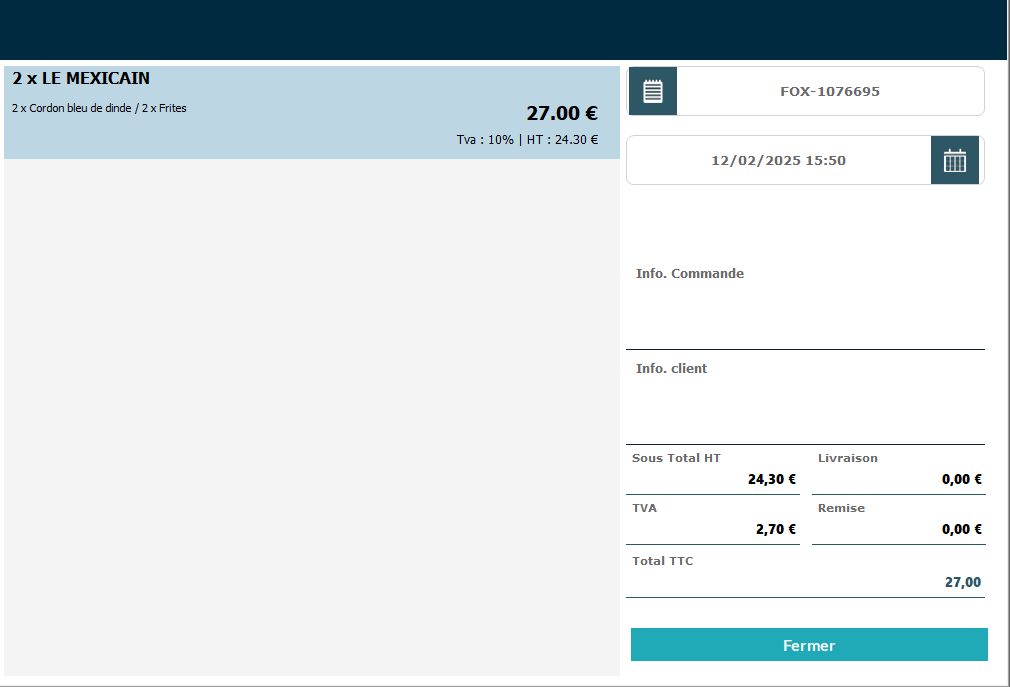The height and width of the screenshot is (687, 1010).
Task: Click the Total TTC label
Action: click(x=662, y=561)
